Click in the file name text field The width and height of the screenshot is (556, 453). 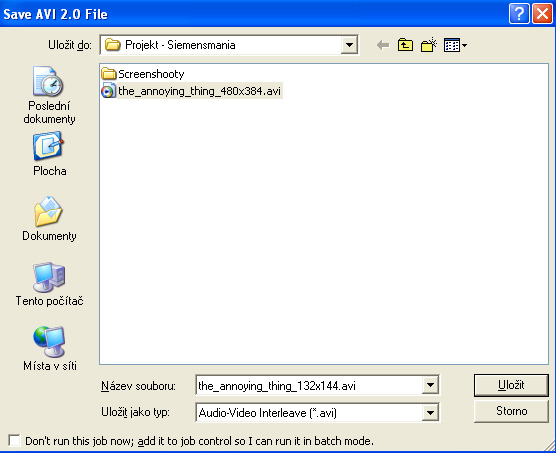pyautogui.click(x=309, y=385)
